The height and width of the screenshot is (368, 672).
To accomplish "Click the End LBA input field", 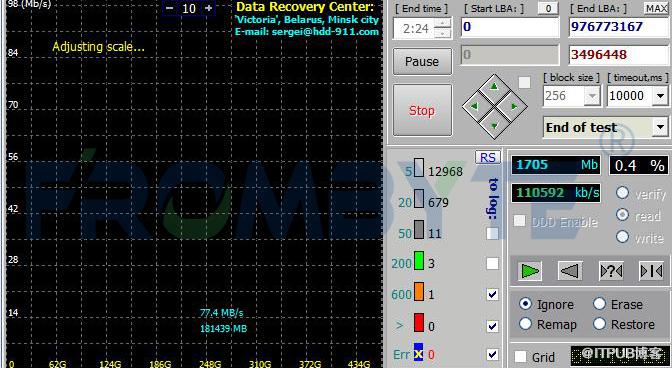I will 618,27.
